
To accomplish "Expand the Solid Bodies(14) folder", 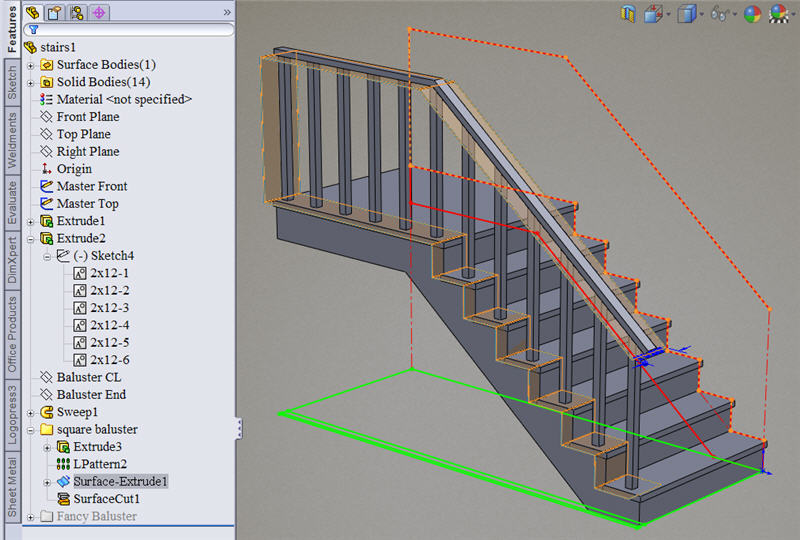I will pyautogui.click(x=31, y=83).
